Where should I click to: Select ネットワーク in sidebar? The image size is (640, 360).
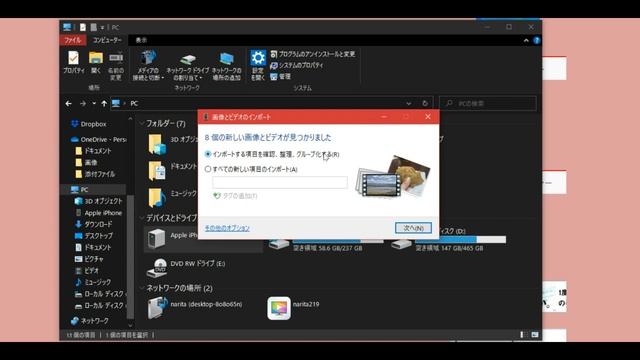pos(89,321)
